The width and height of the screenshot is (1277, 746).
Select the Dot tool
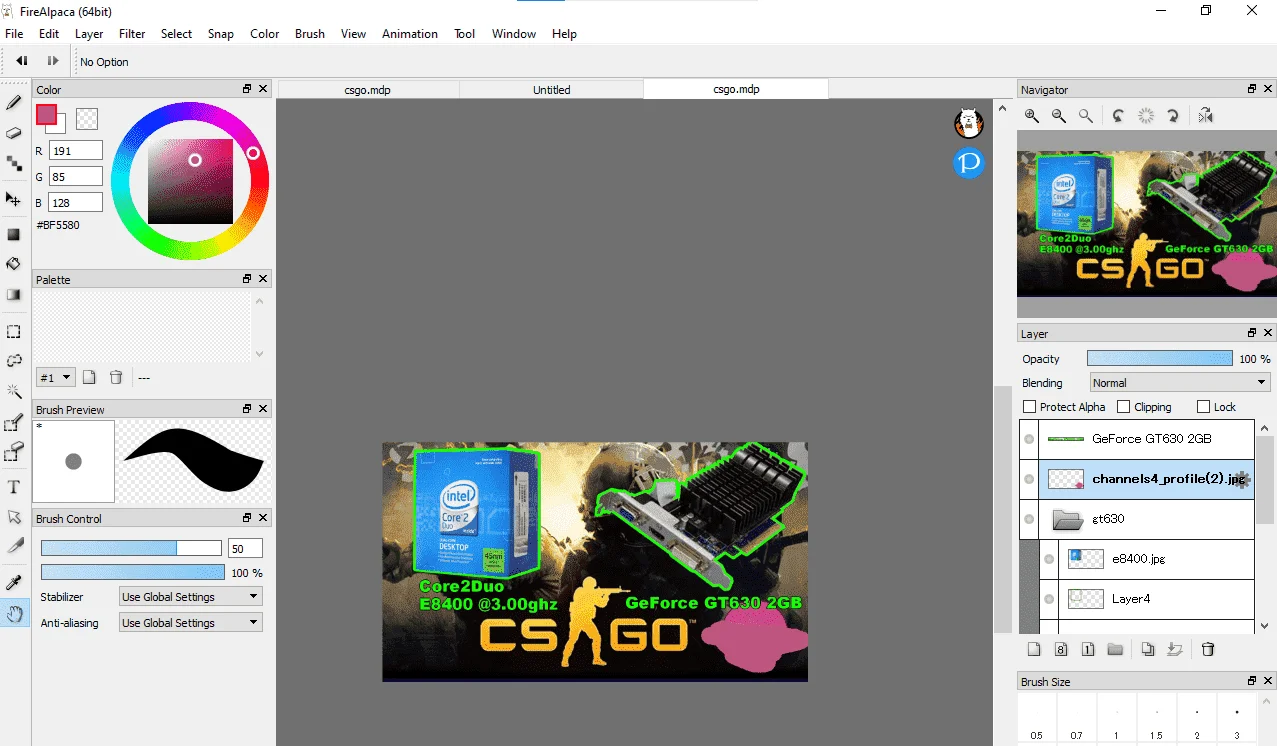point(14,163)
